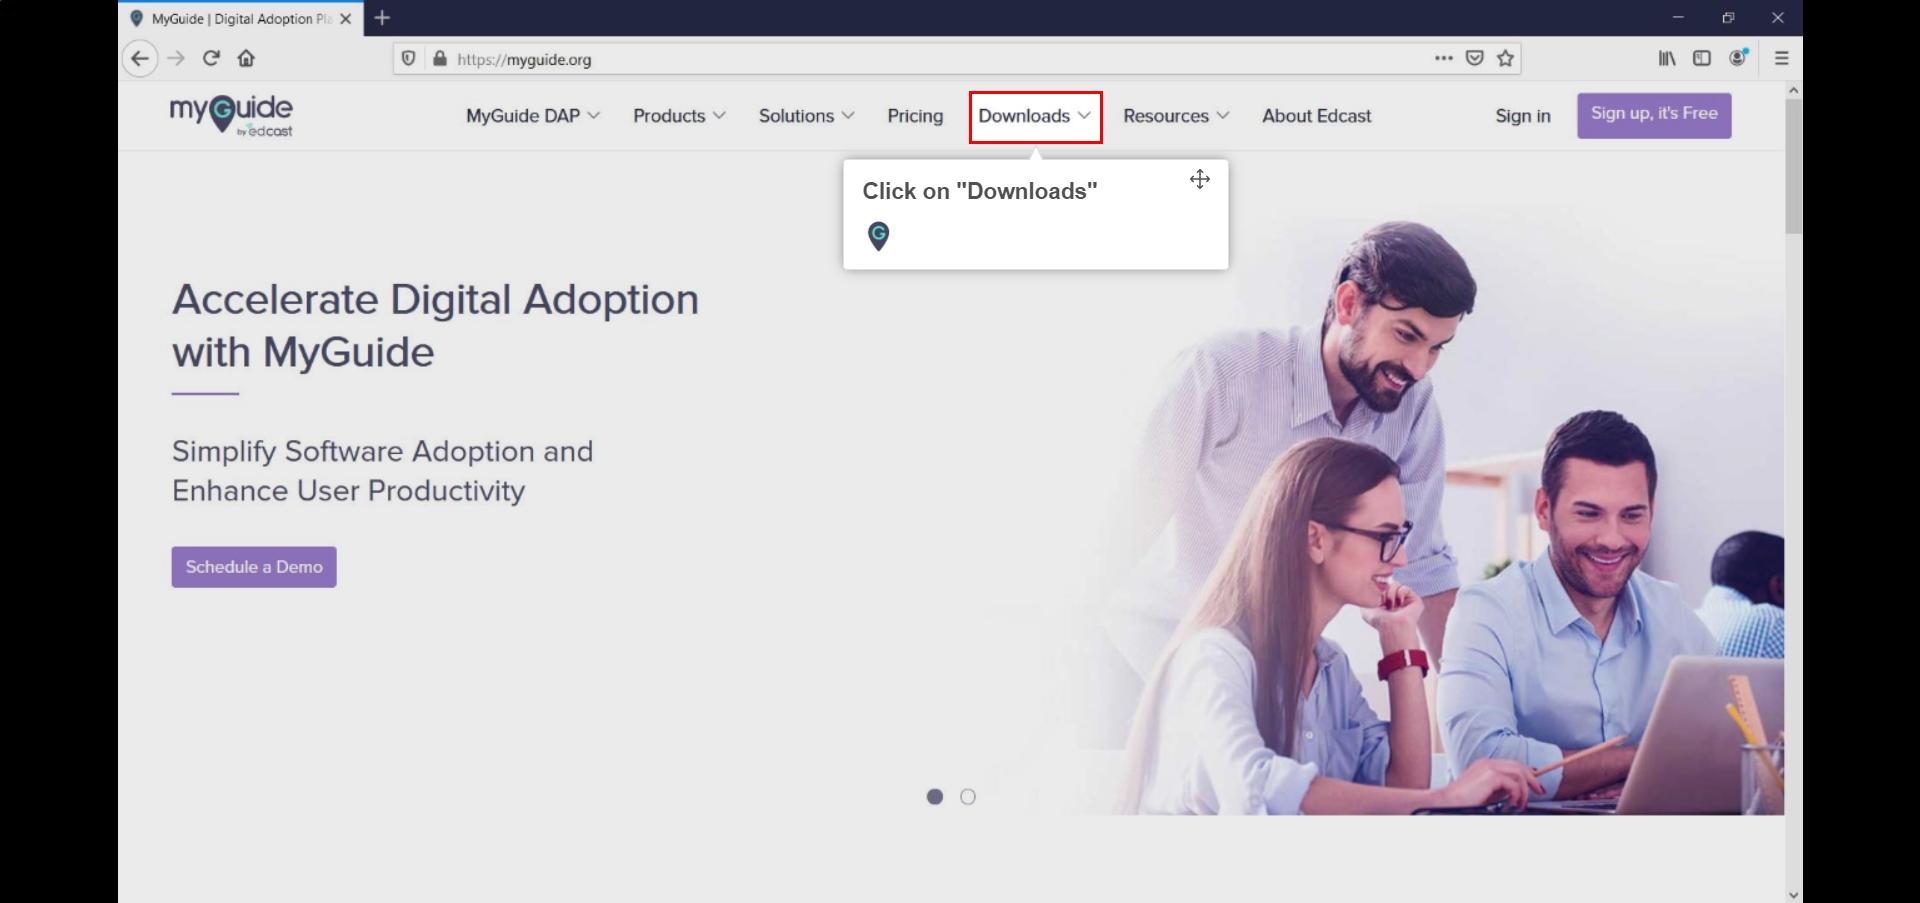Open the Firefox Library icon

click(1667, 59)
